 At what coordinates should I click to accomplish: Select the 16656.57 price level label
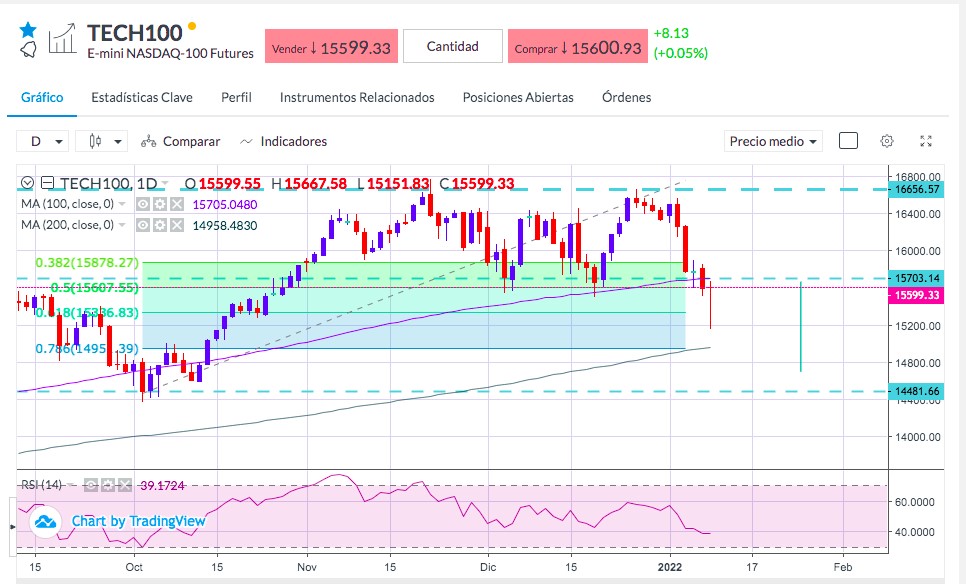(916, 189)
